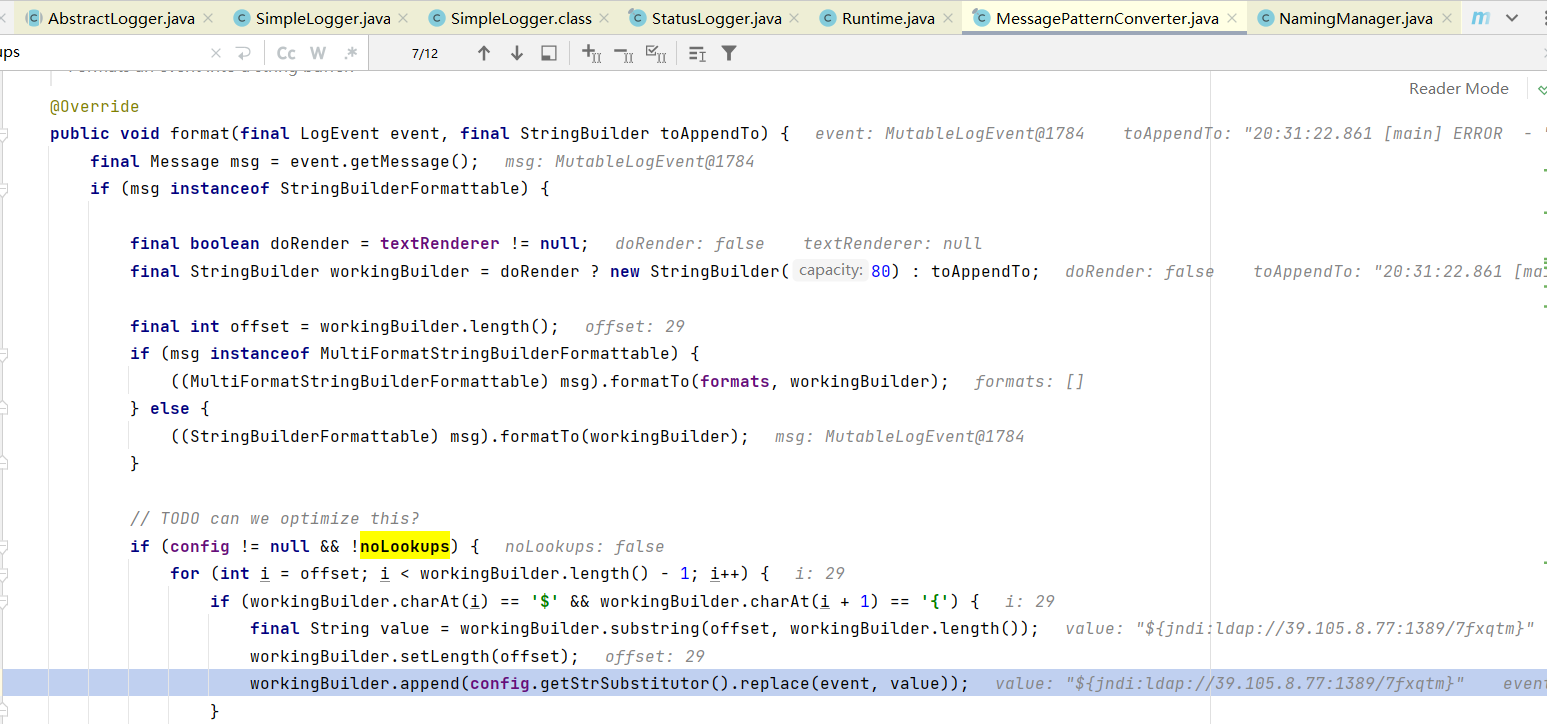
Task: Open search results in Find window
Action: (549, 54)
